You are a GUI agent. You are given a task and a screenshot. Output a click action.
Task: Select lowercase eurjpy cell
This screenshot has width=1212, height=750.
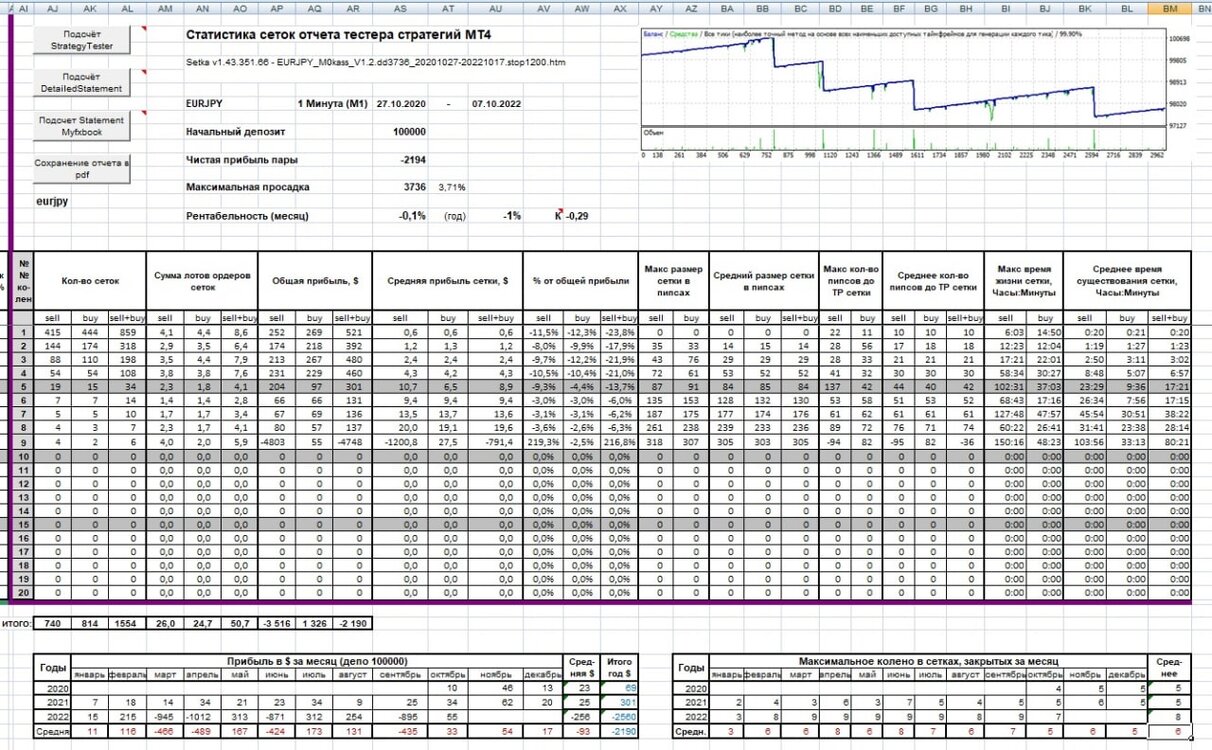52,201
